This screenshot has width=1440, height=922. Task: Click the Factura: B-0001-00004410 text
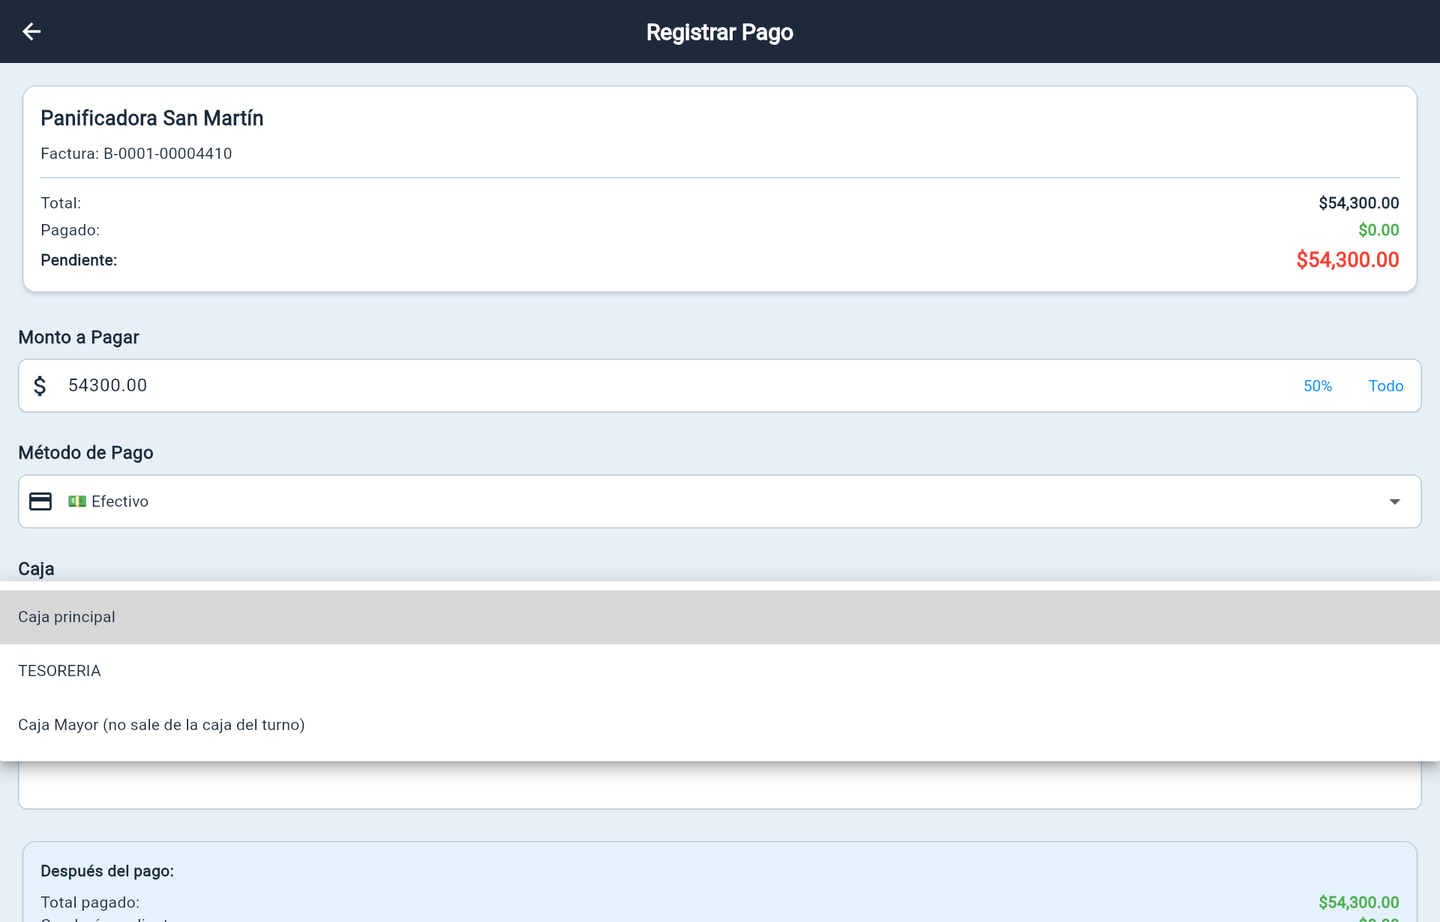[136, 153]
